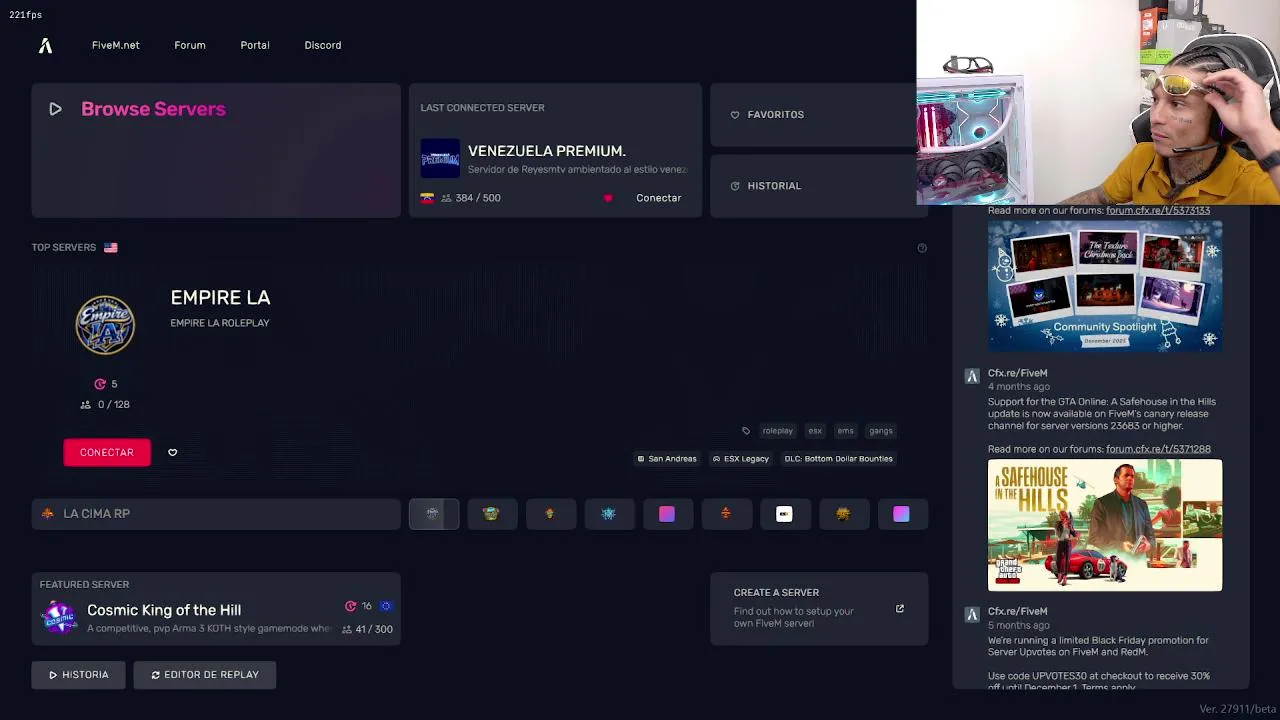Select the gradient tile after the snowflake tile
The height and width of the screenshot is (720, 1280).
pos(667,514)
